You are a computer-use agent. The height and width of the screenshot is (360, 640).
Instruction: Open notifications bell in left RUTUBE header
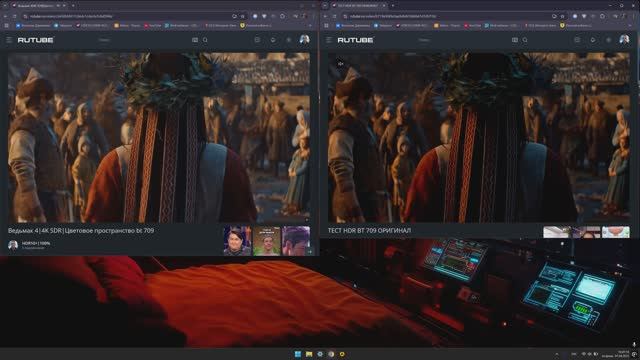(273, 40)
